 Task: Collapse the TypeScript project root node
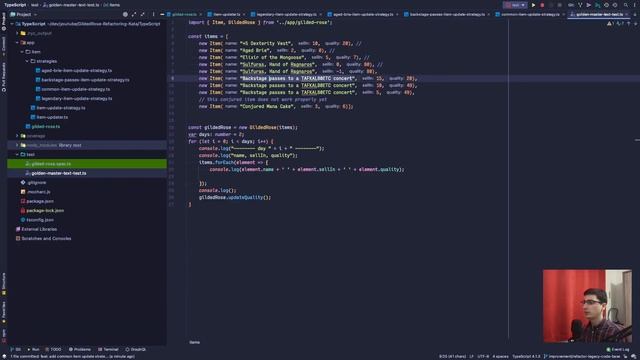click(x=12, y=24)
